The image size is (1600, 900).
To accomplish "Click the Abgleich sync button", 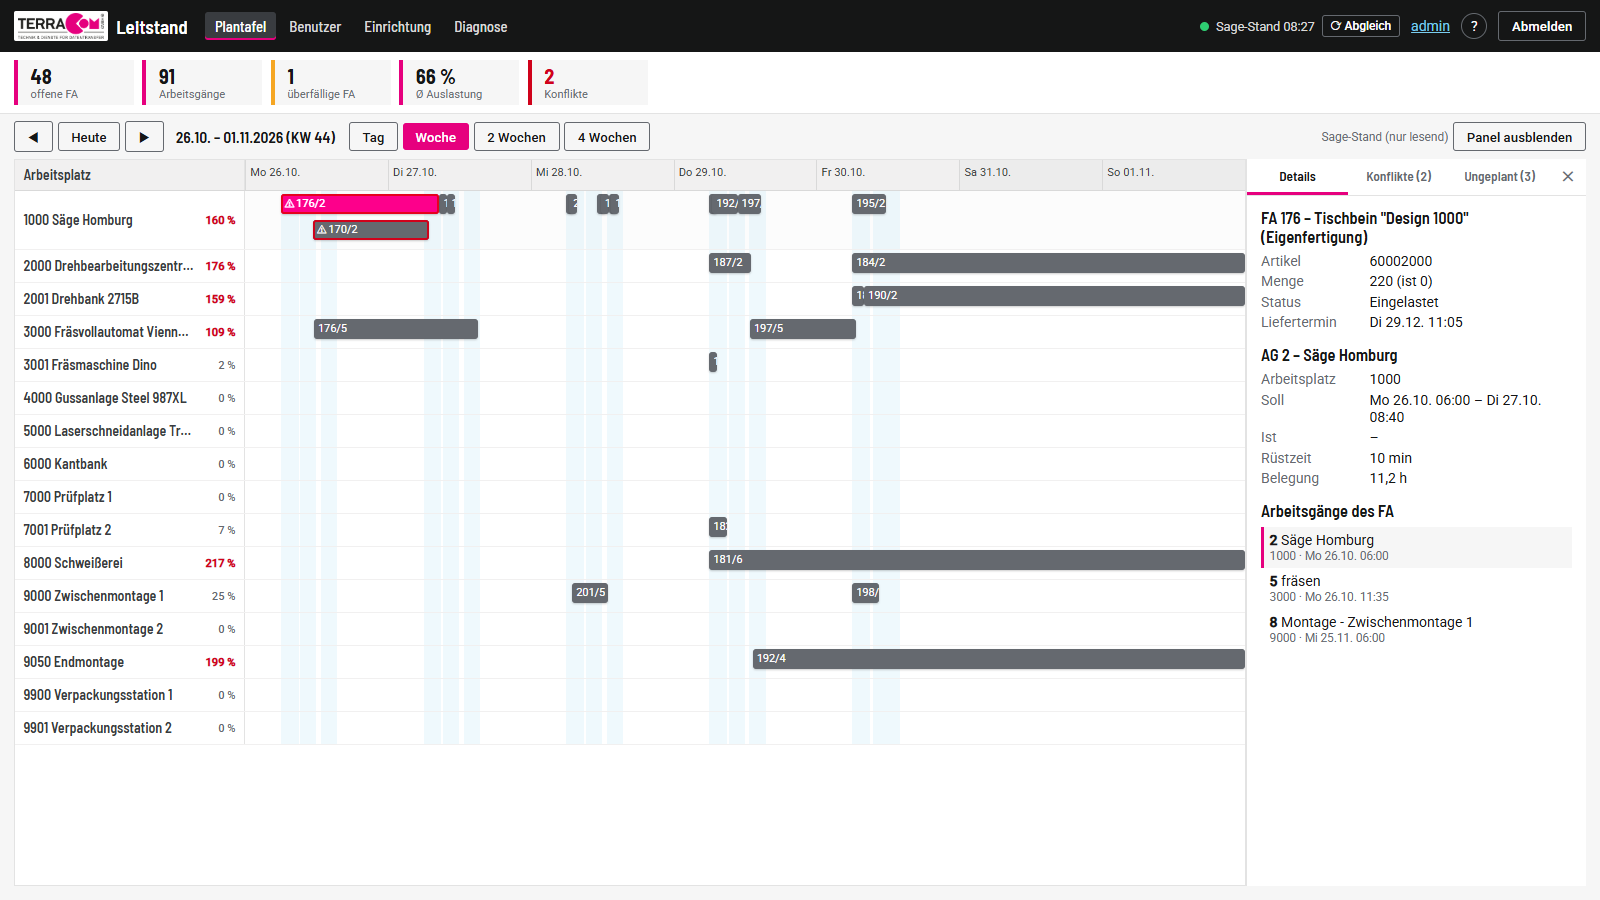I will (x=1361, y=26).
